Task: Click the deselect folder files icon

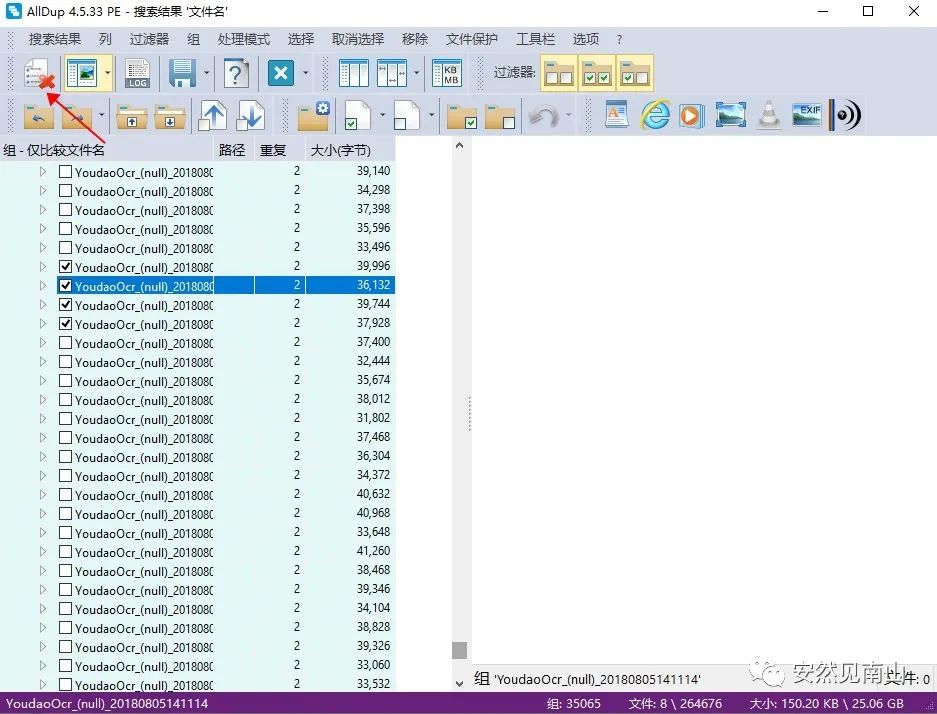Action: [x=500, y=116]
